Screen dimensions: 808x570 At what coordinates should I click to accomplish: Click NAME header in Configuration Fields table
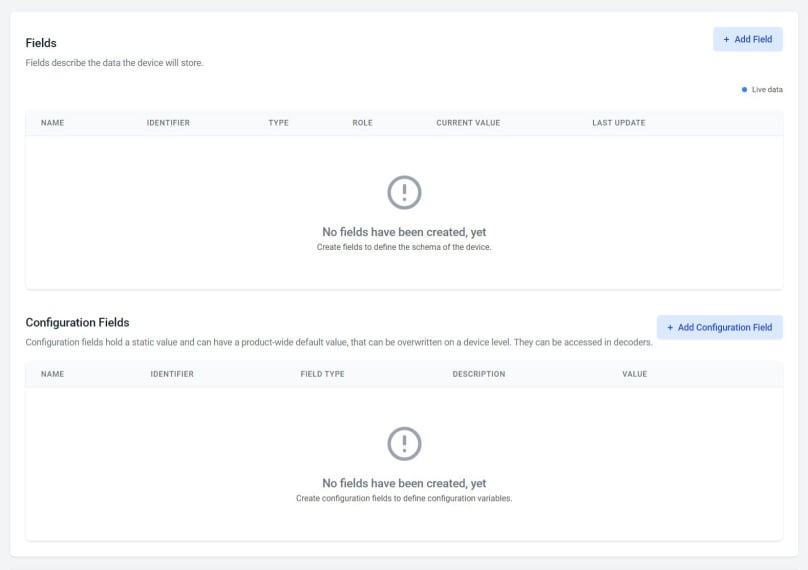53,374
